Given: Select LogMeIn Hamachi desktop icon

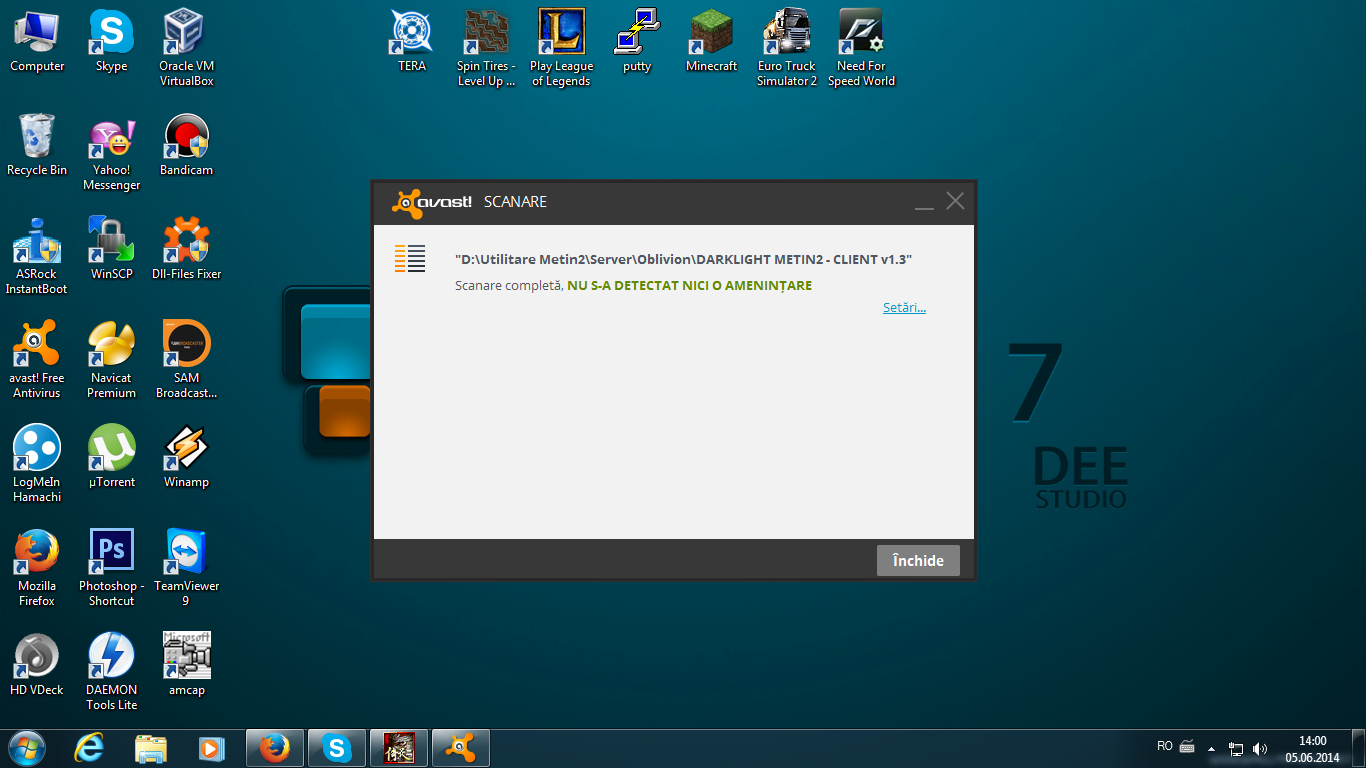Looking at the screenshot, I should [37, 465].
